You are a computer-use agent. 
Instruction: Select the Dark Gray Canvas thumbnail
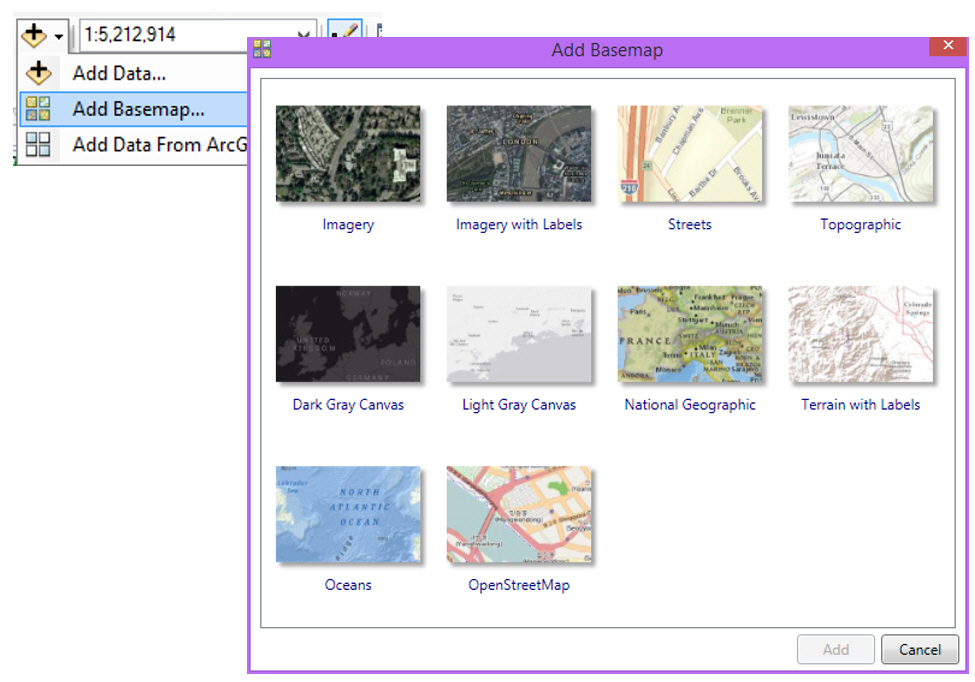tap(348, 334)
